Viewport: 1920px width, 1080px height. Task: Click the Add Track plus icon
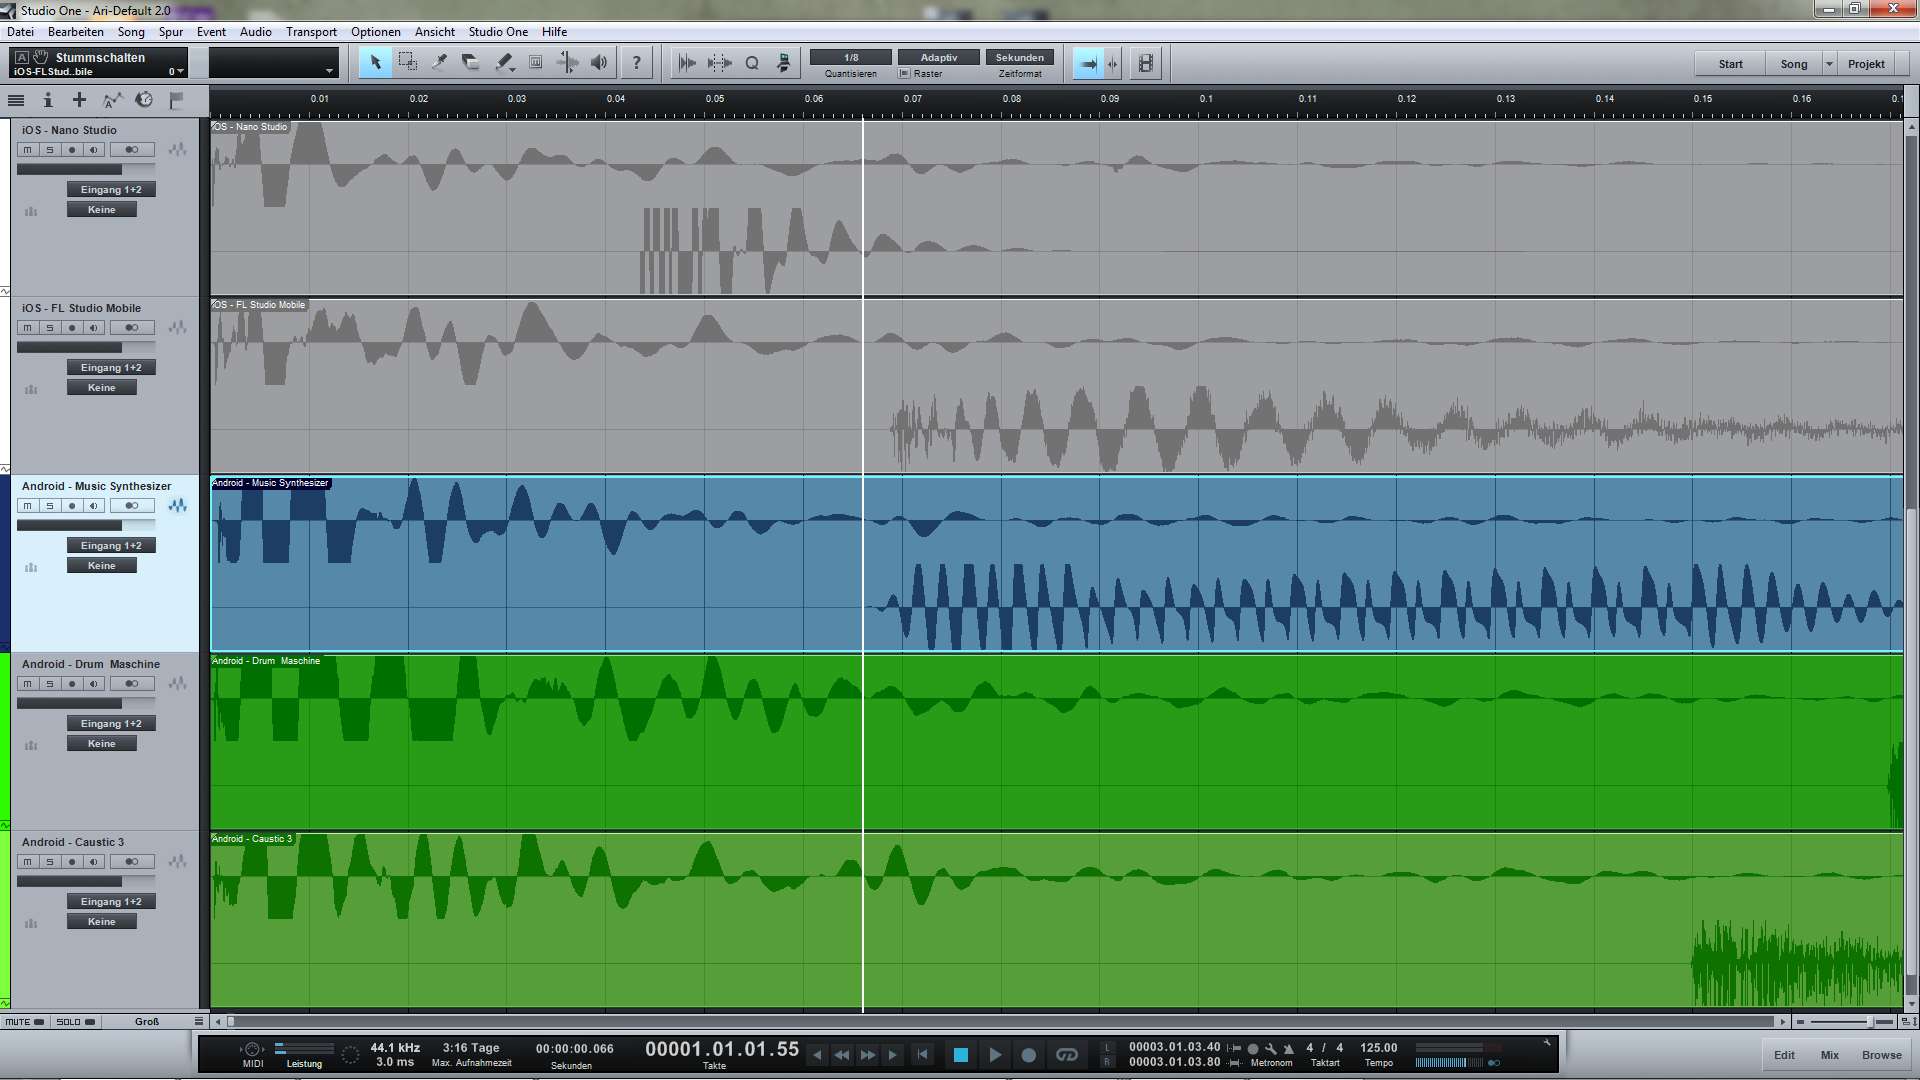click(x=79, y=100)
